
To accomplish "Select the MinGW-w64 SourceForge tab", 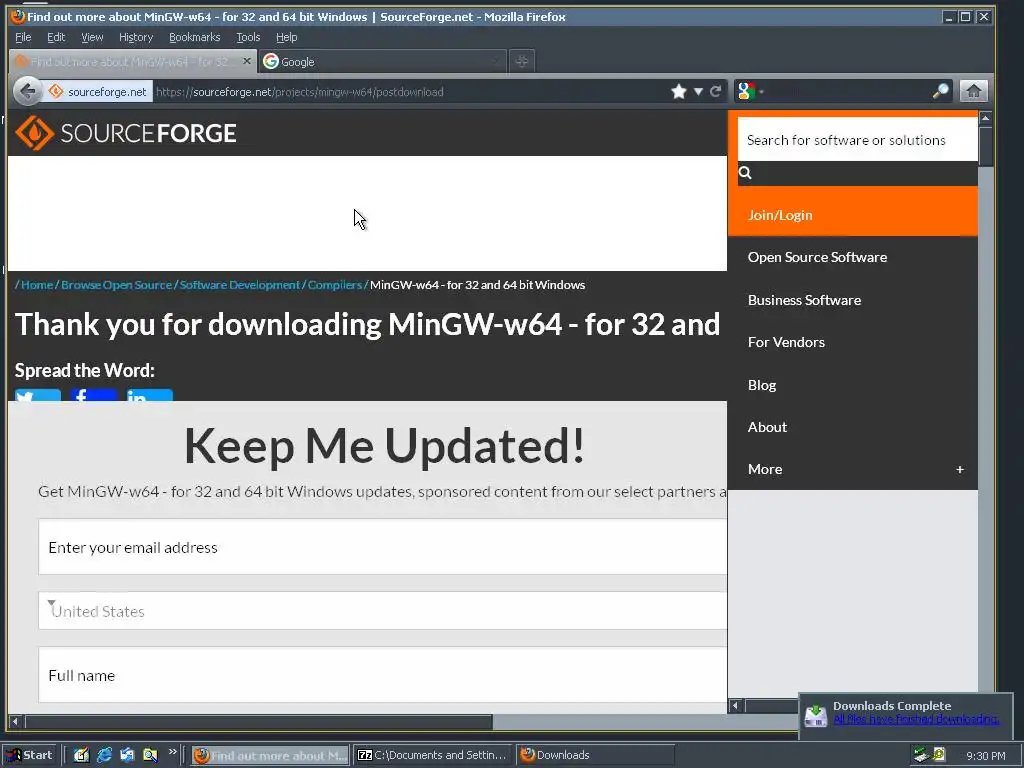I will [x=133, y=61].
